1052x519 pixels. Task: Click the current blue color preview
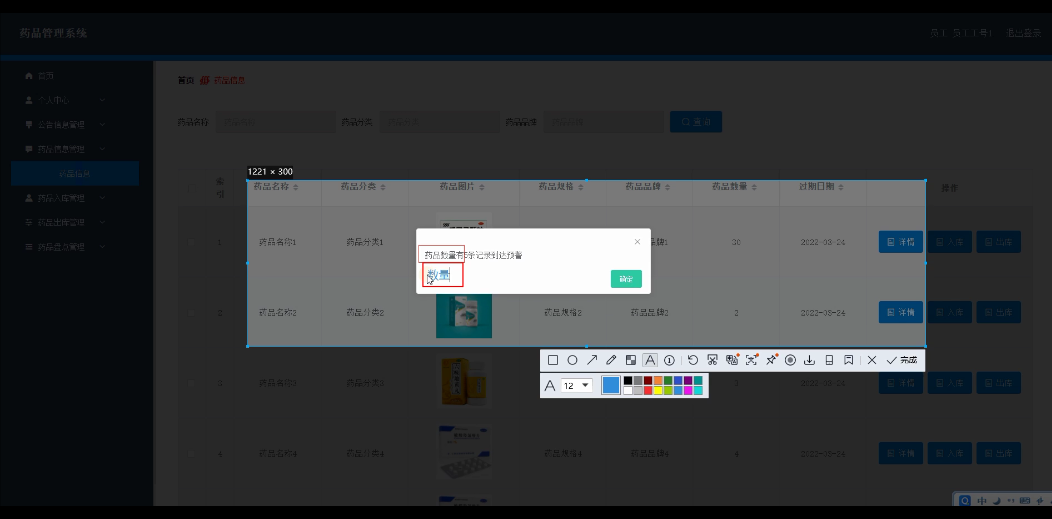coord(611,386)
